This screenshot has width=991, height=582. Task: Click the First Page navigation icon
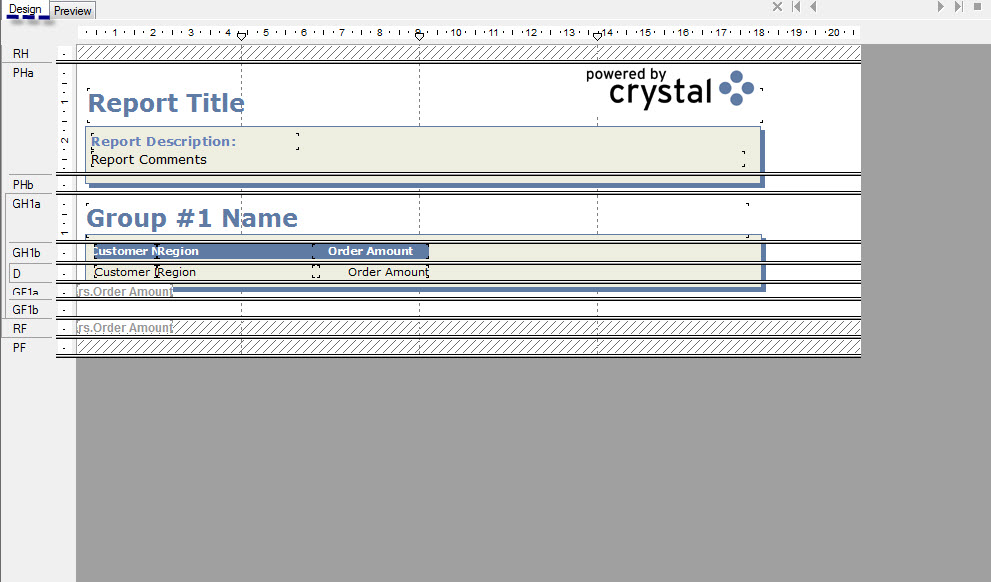pos(794,7)
